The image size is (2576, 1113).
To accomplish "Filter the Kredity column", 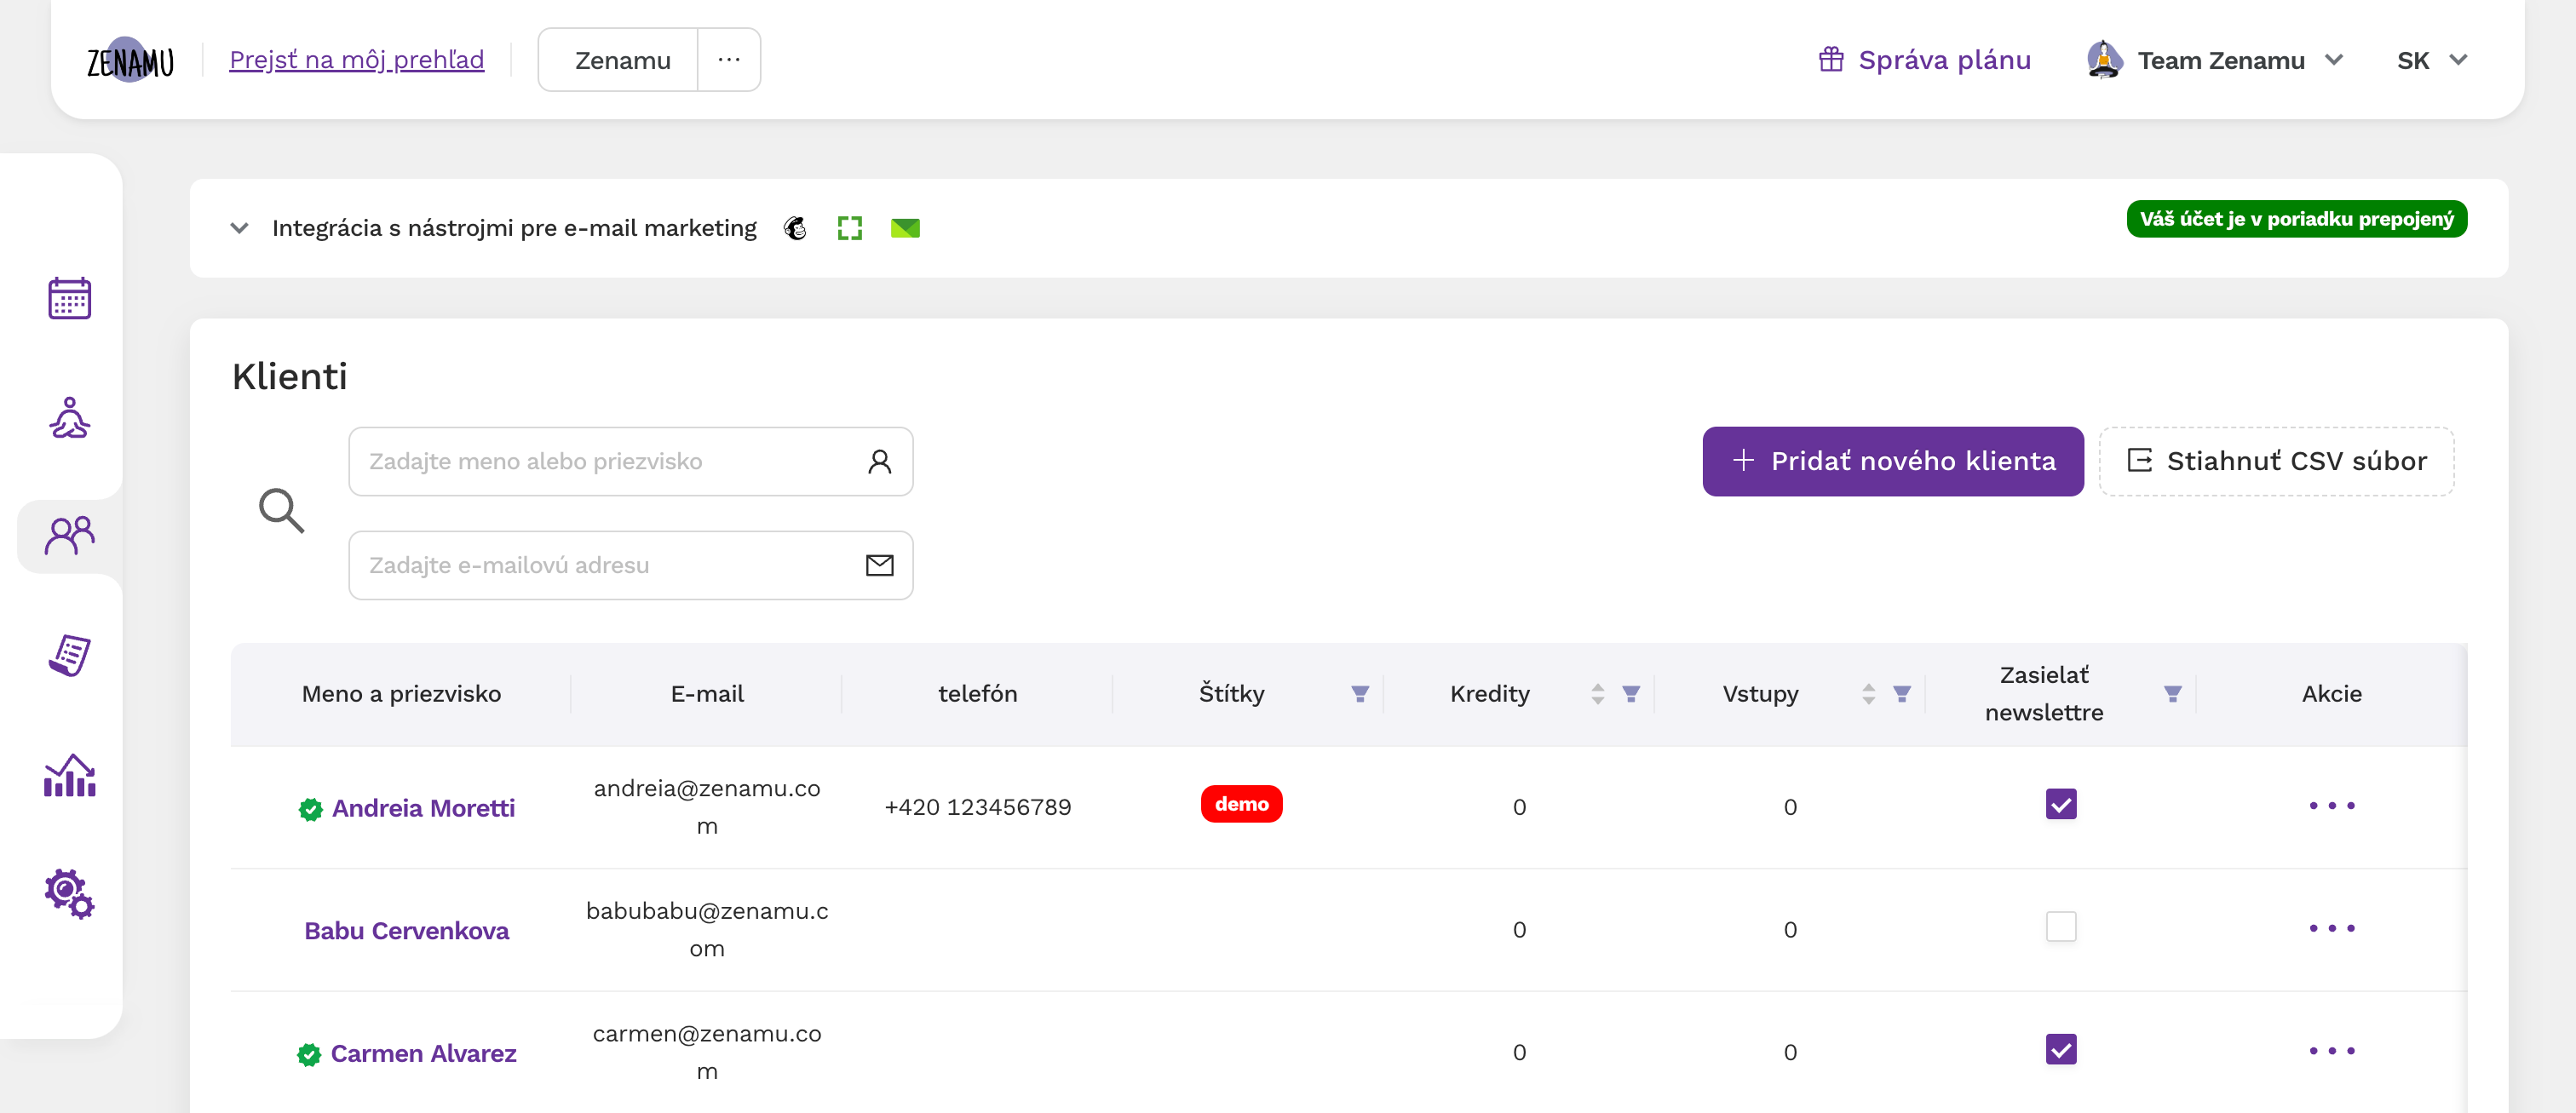I will (1631, 694).
